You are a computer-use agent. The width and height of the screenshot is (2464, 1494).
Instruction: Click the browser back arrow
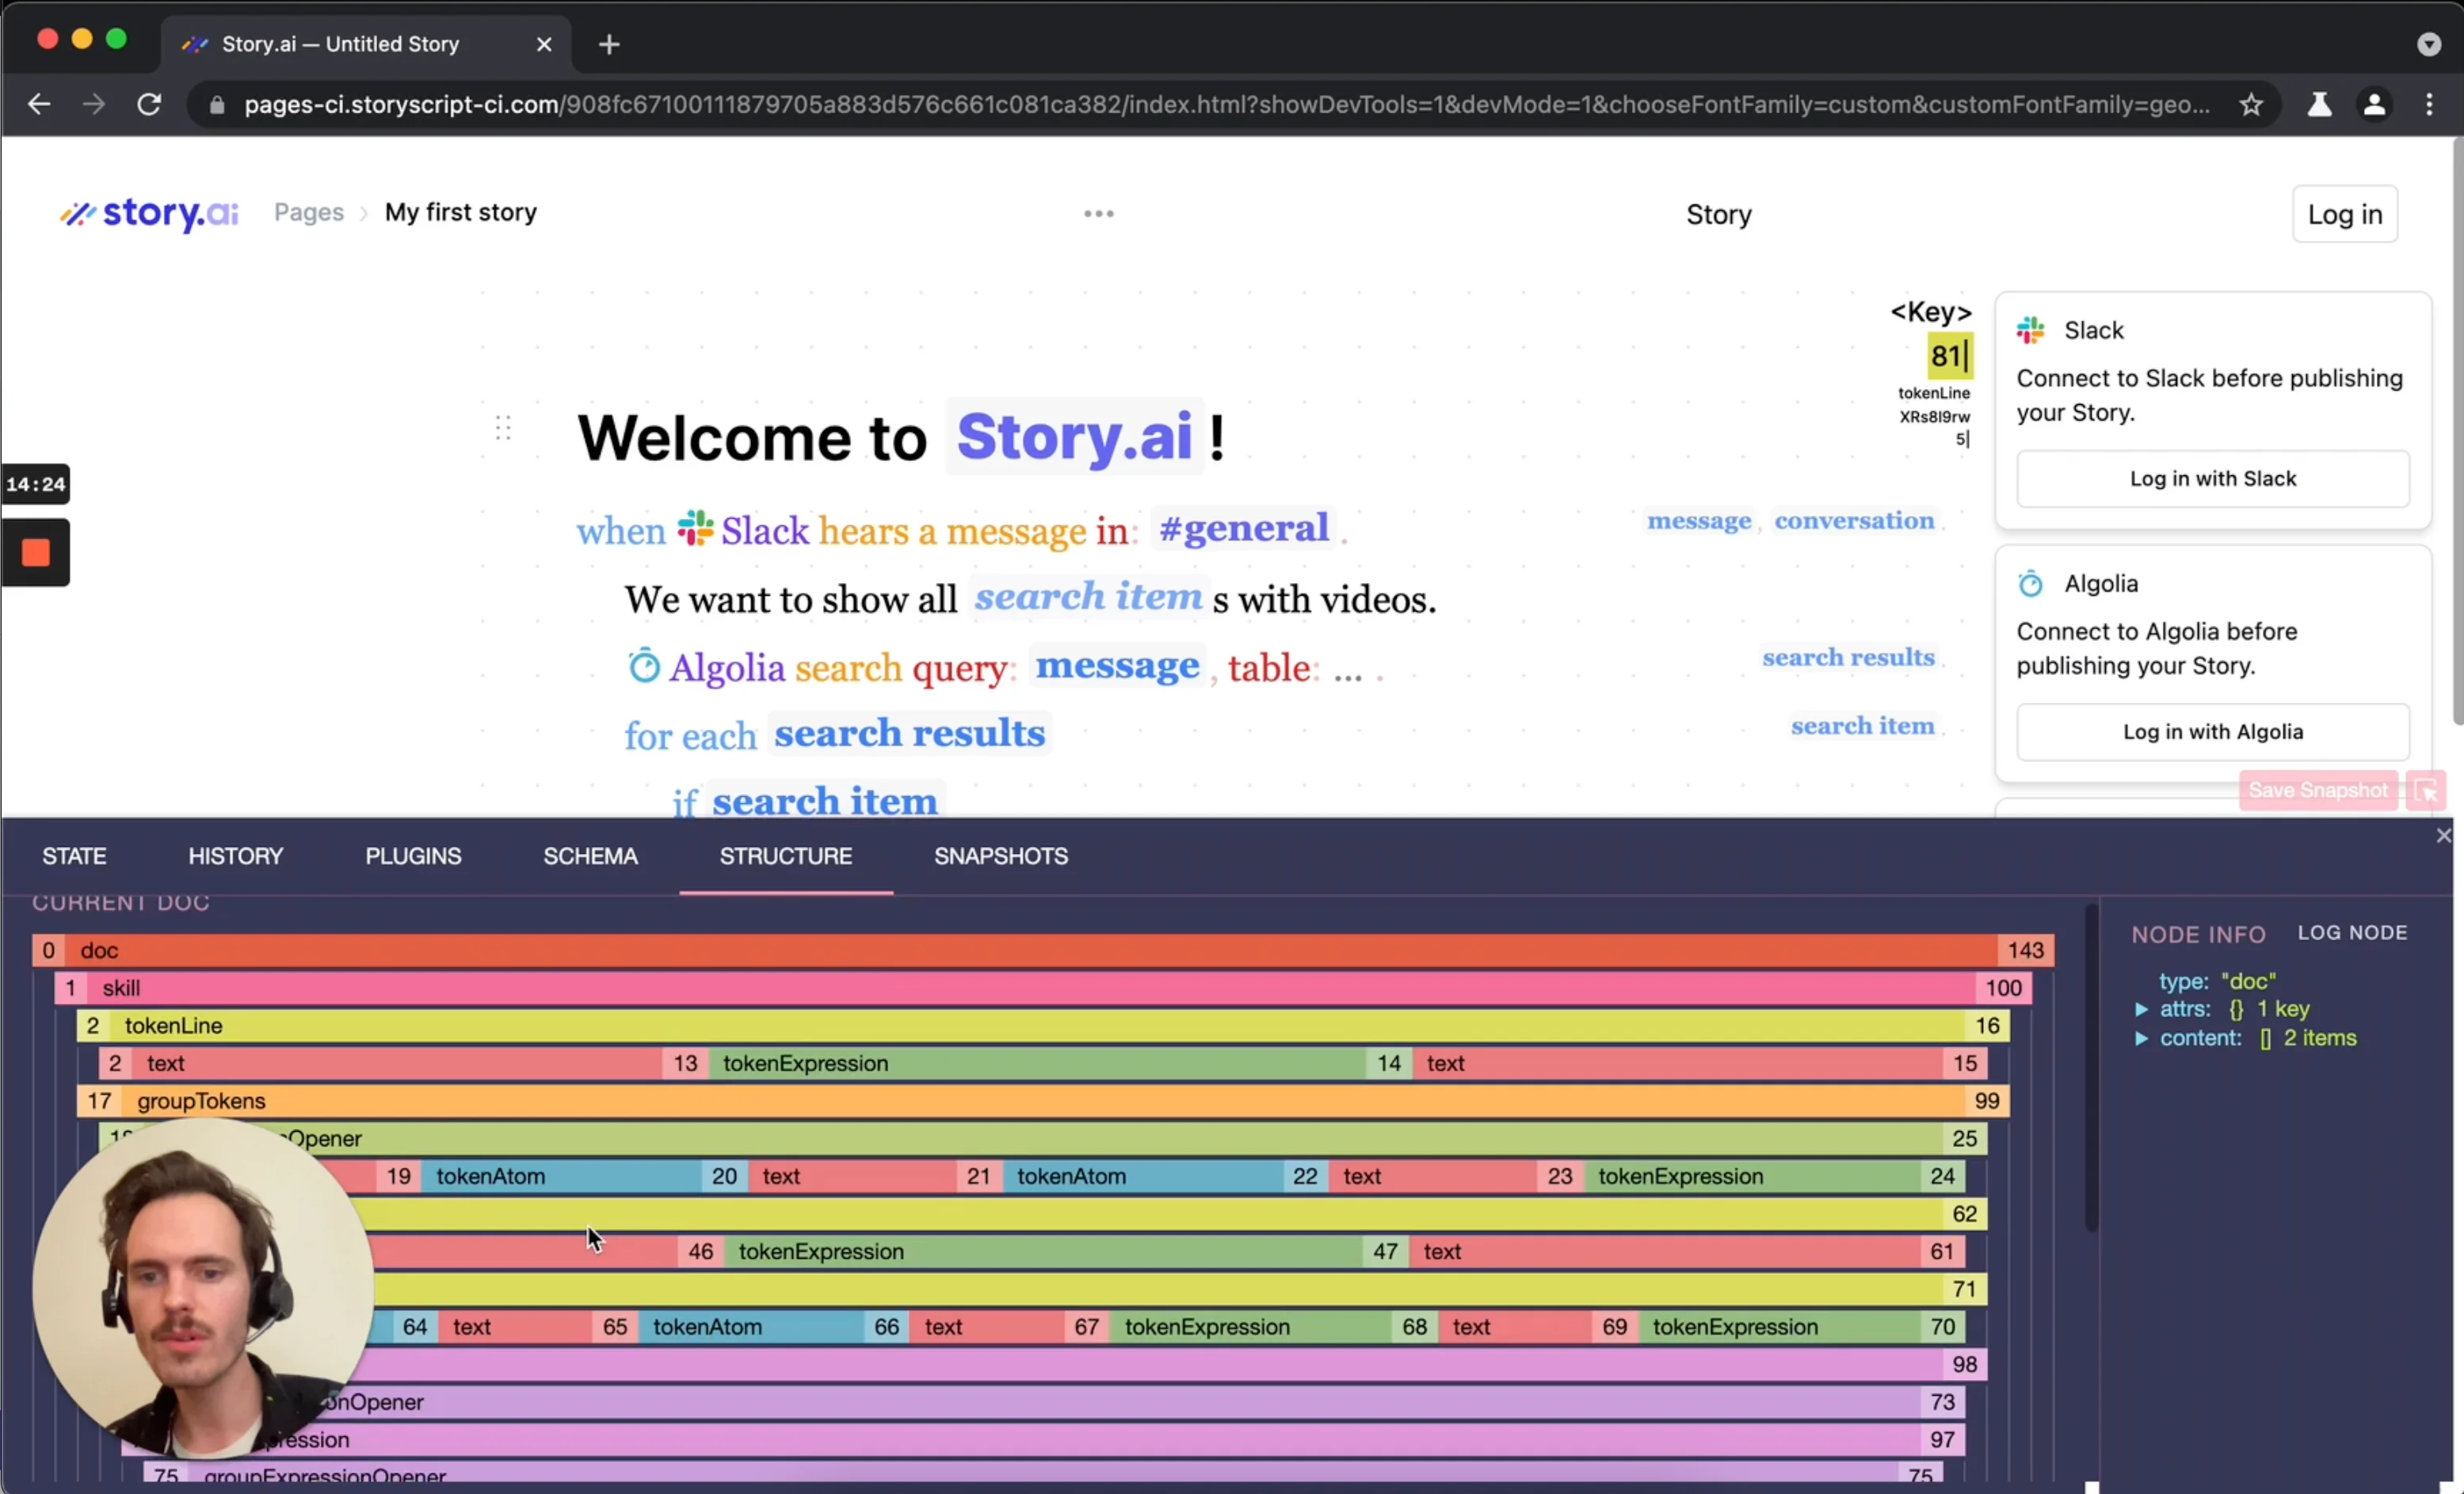pyautogui.click(x=39, y=104)
